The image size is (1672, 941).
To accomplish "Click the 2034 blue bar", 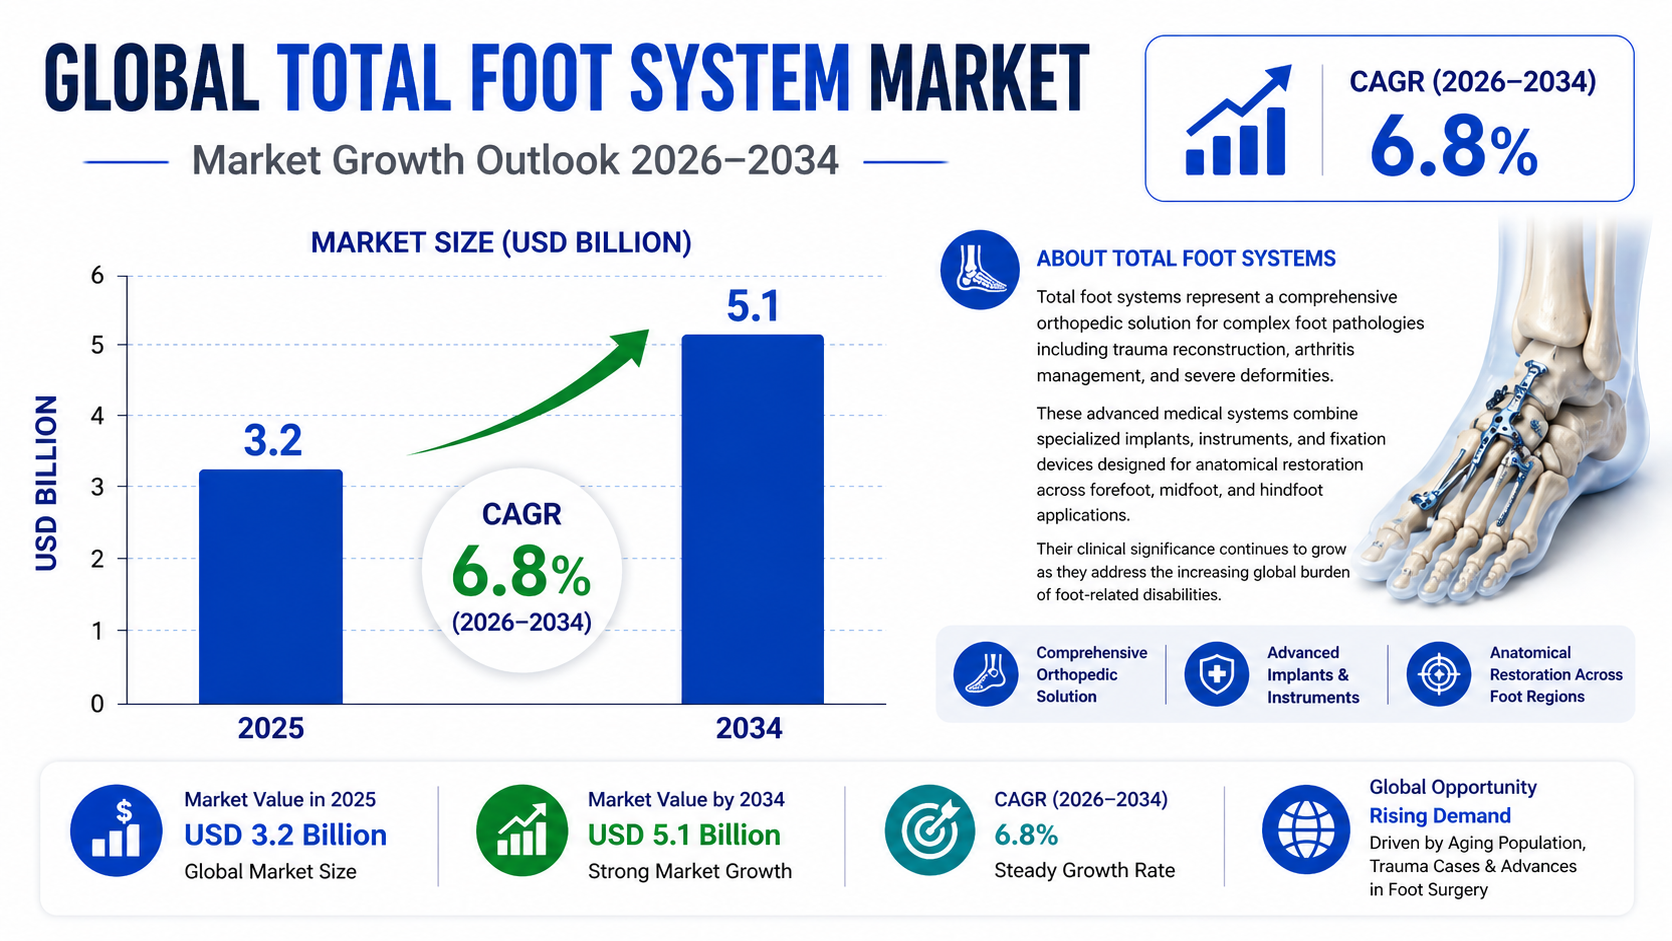I will (x=752, y=519).
